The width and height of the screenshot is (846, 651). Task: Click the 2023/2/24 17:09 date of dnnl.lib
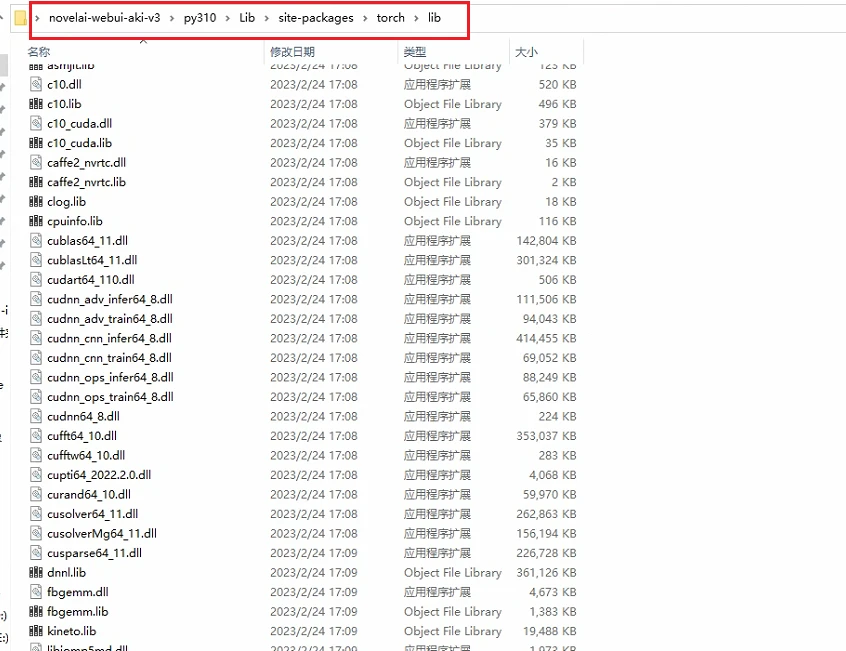(313, 572)
